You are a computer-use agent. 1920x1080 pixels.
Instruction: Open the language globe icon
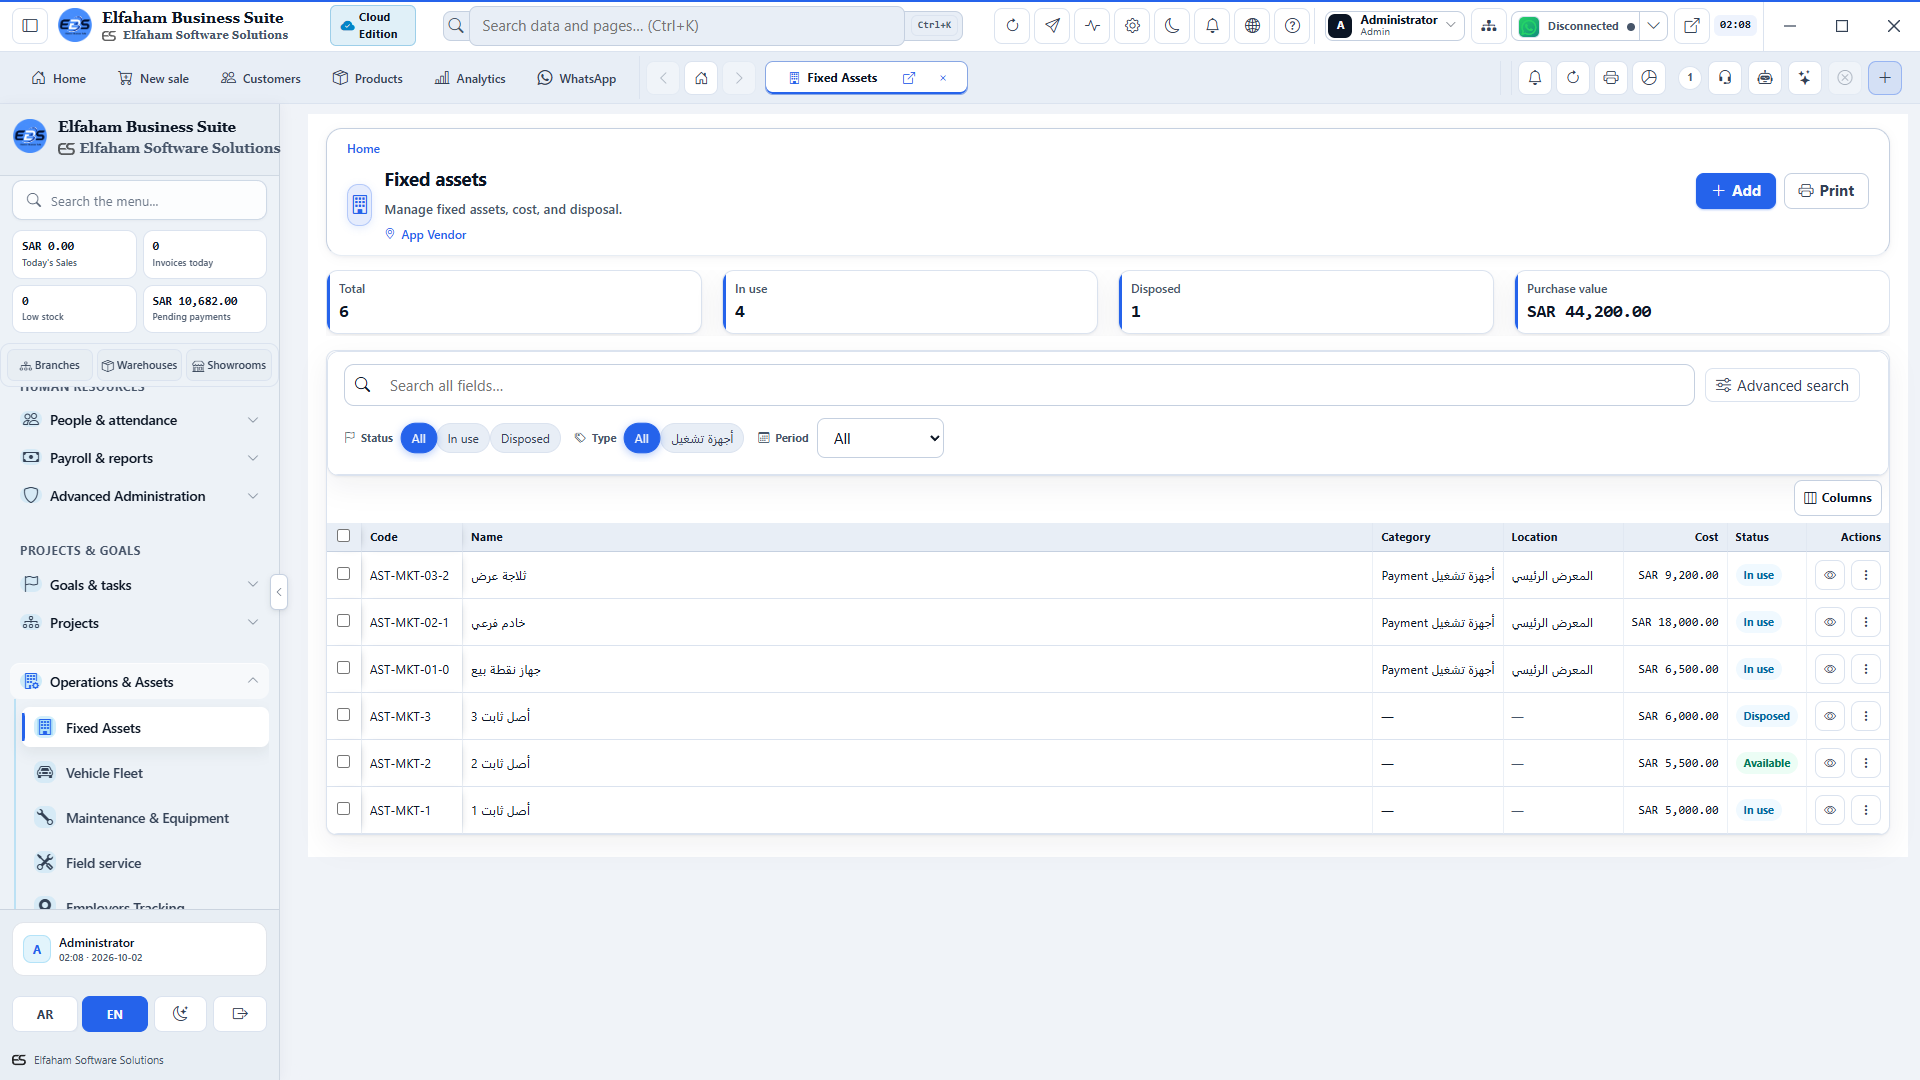click(1252, 26)
